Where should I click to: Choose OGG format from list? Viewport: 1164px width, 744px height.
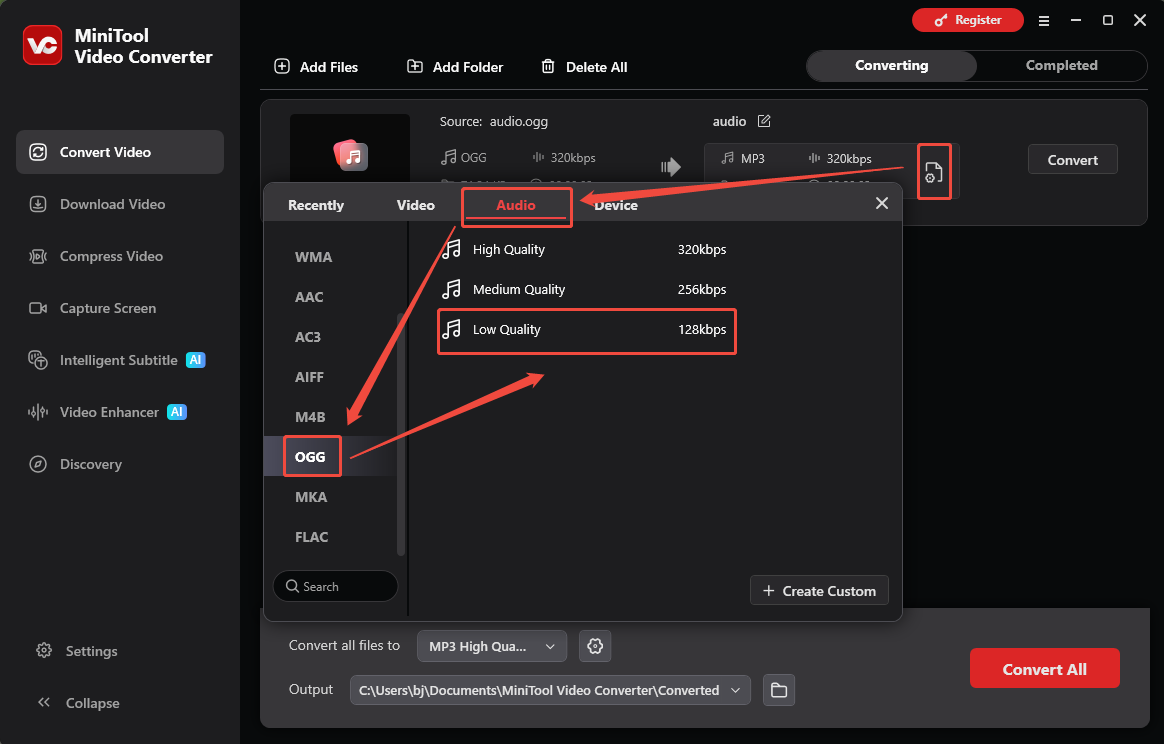[310, 457]
